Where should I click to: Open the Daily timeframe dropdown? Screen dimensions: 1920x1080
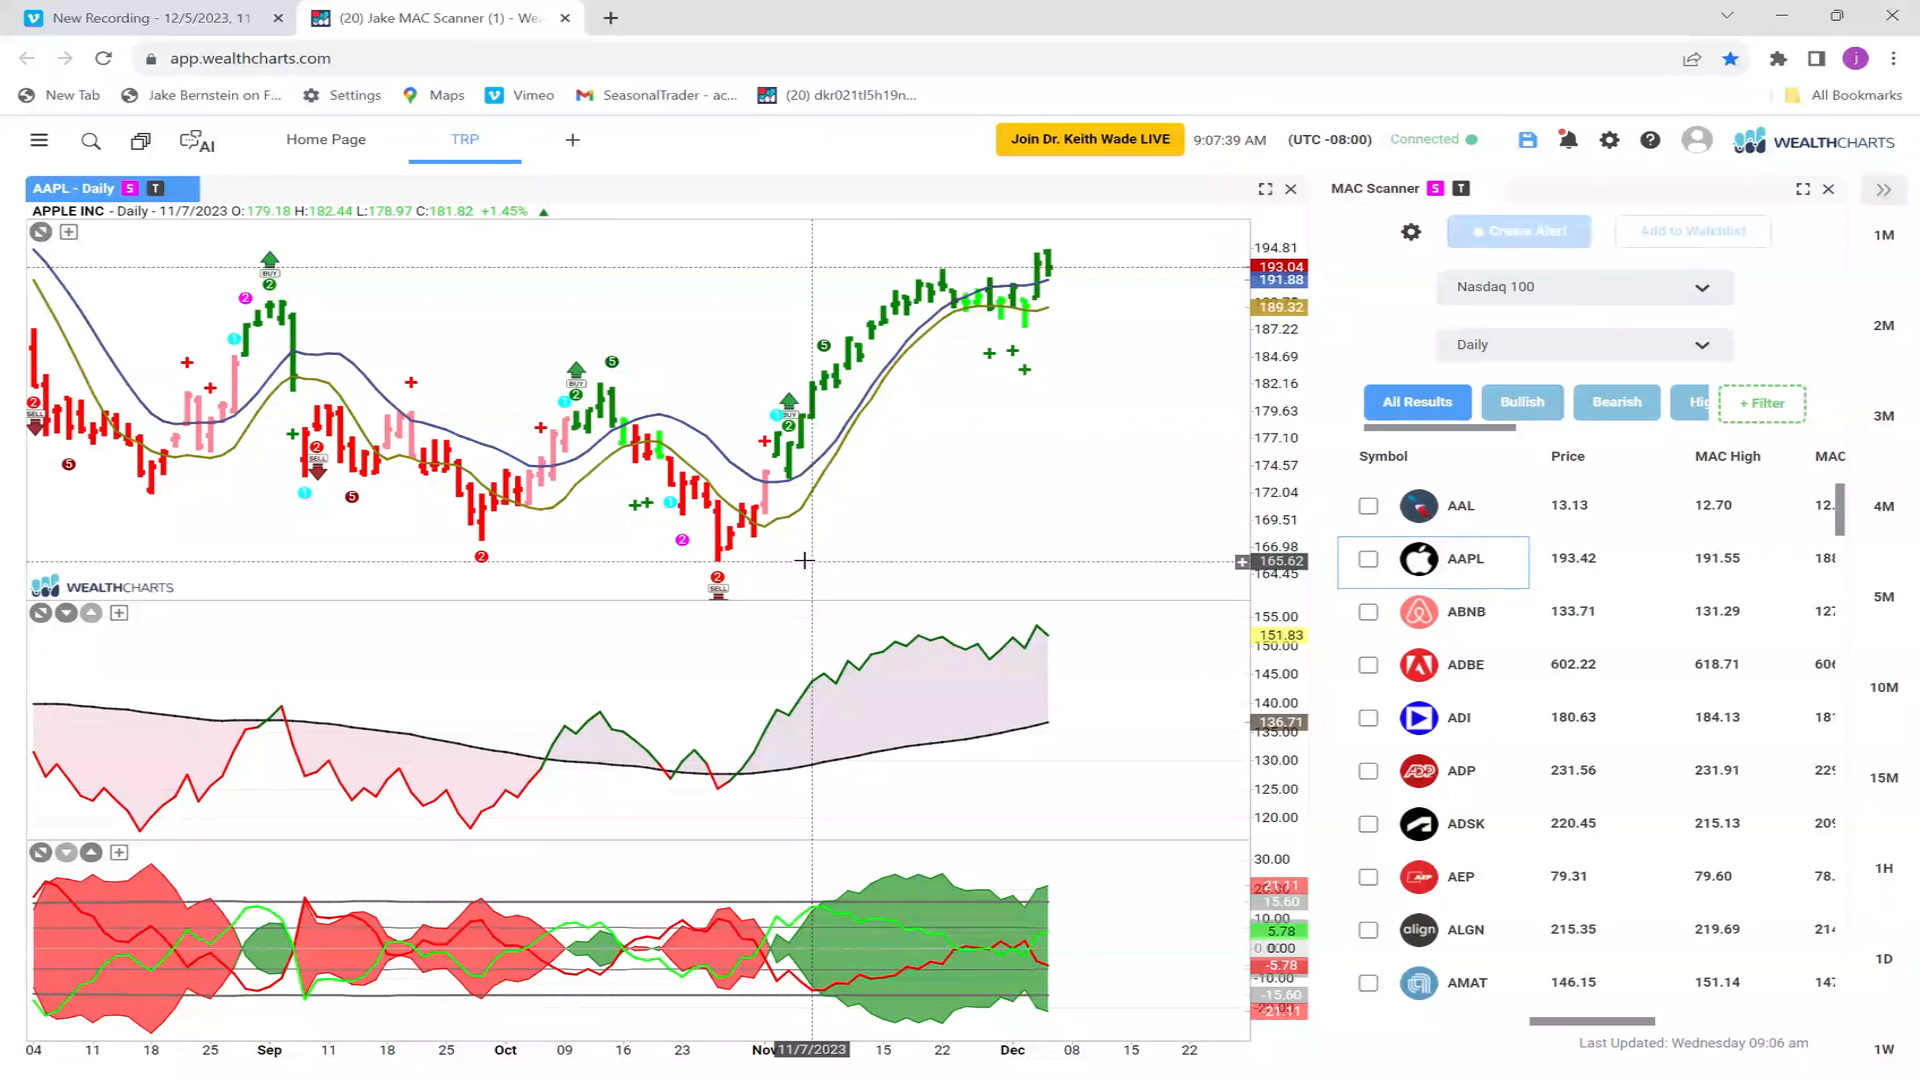click(x=1584, y=345)
